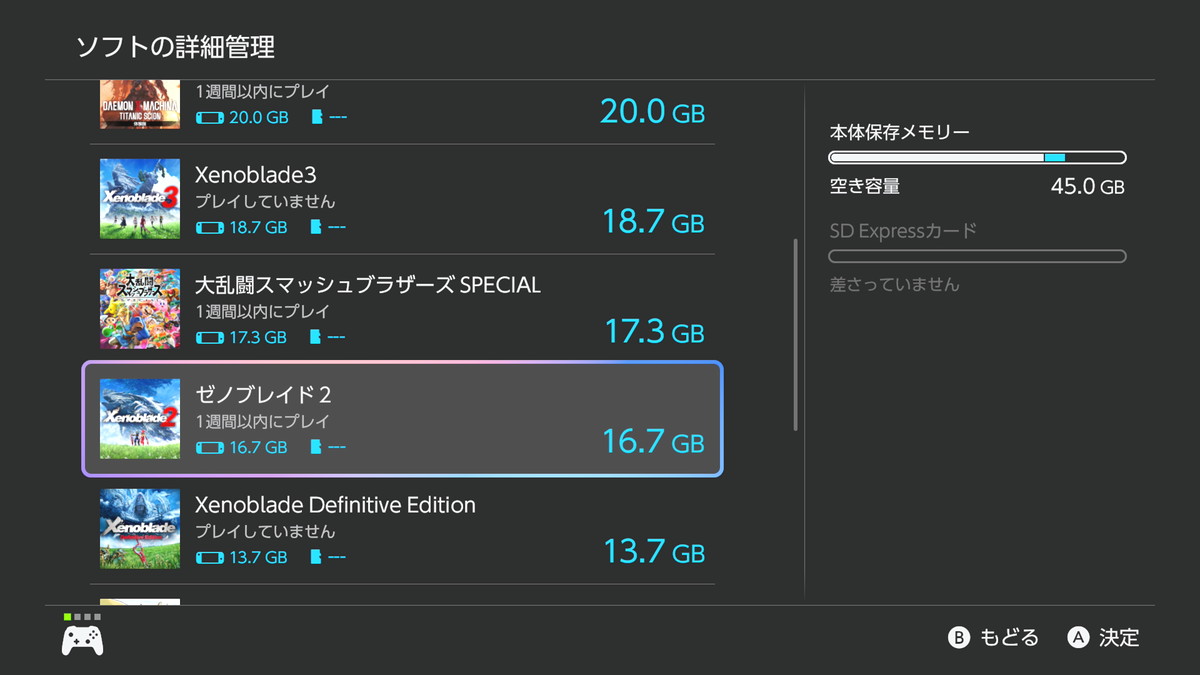Click the controller icon in bottom-left corner

point(82,639)
